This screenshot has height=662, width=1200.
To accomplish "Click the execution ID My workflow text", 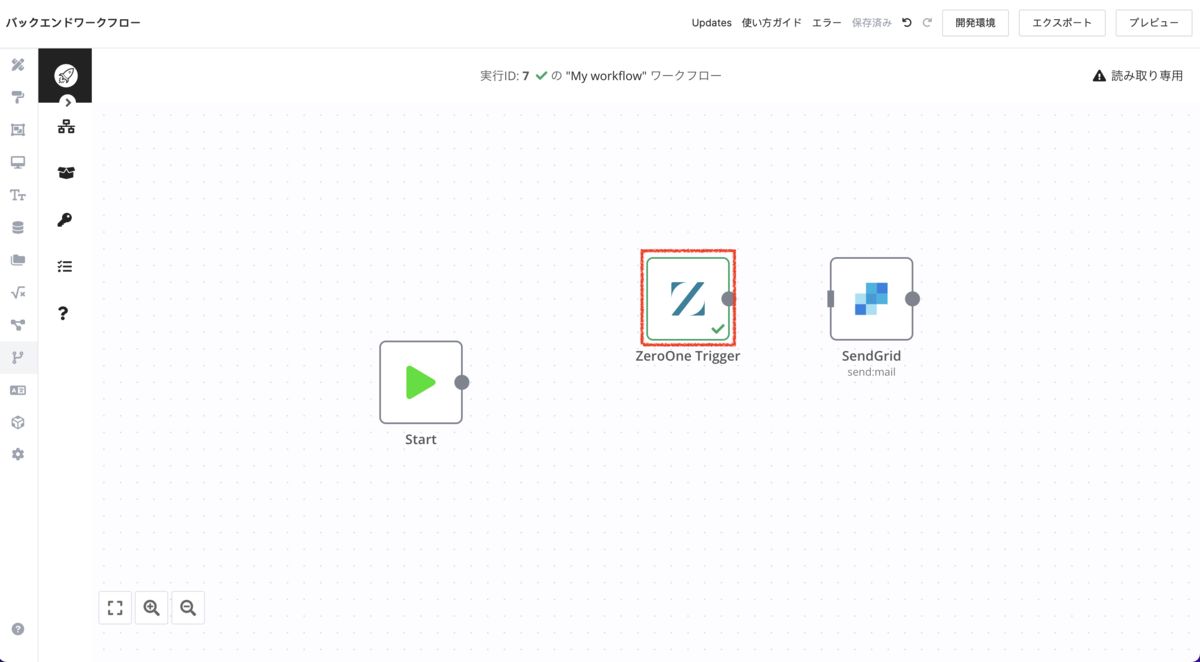I will 601,76.
